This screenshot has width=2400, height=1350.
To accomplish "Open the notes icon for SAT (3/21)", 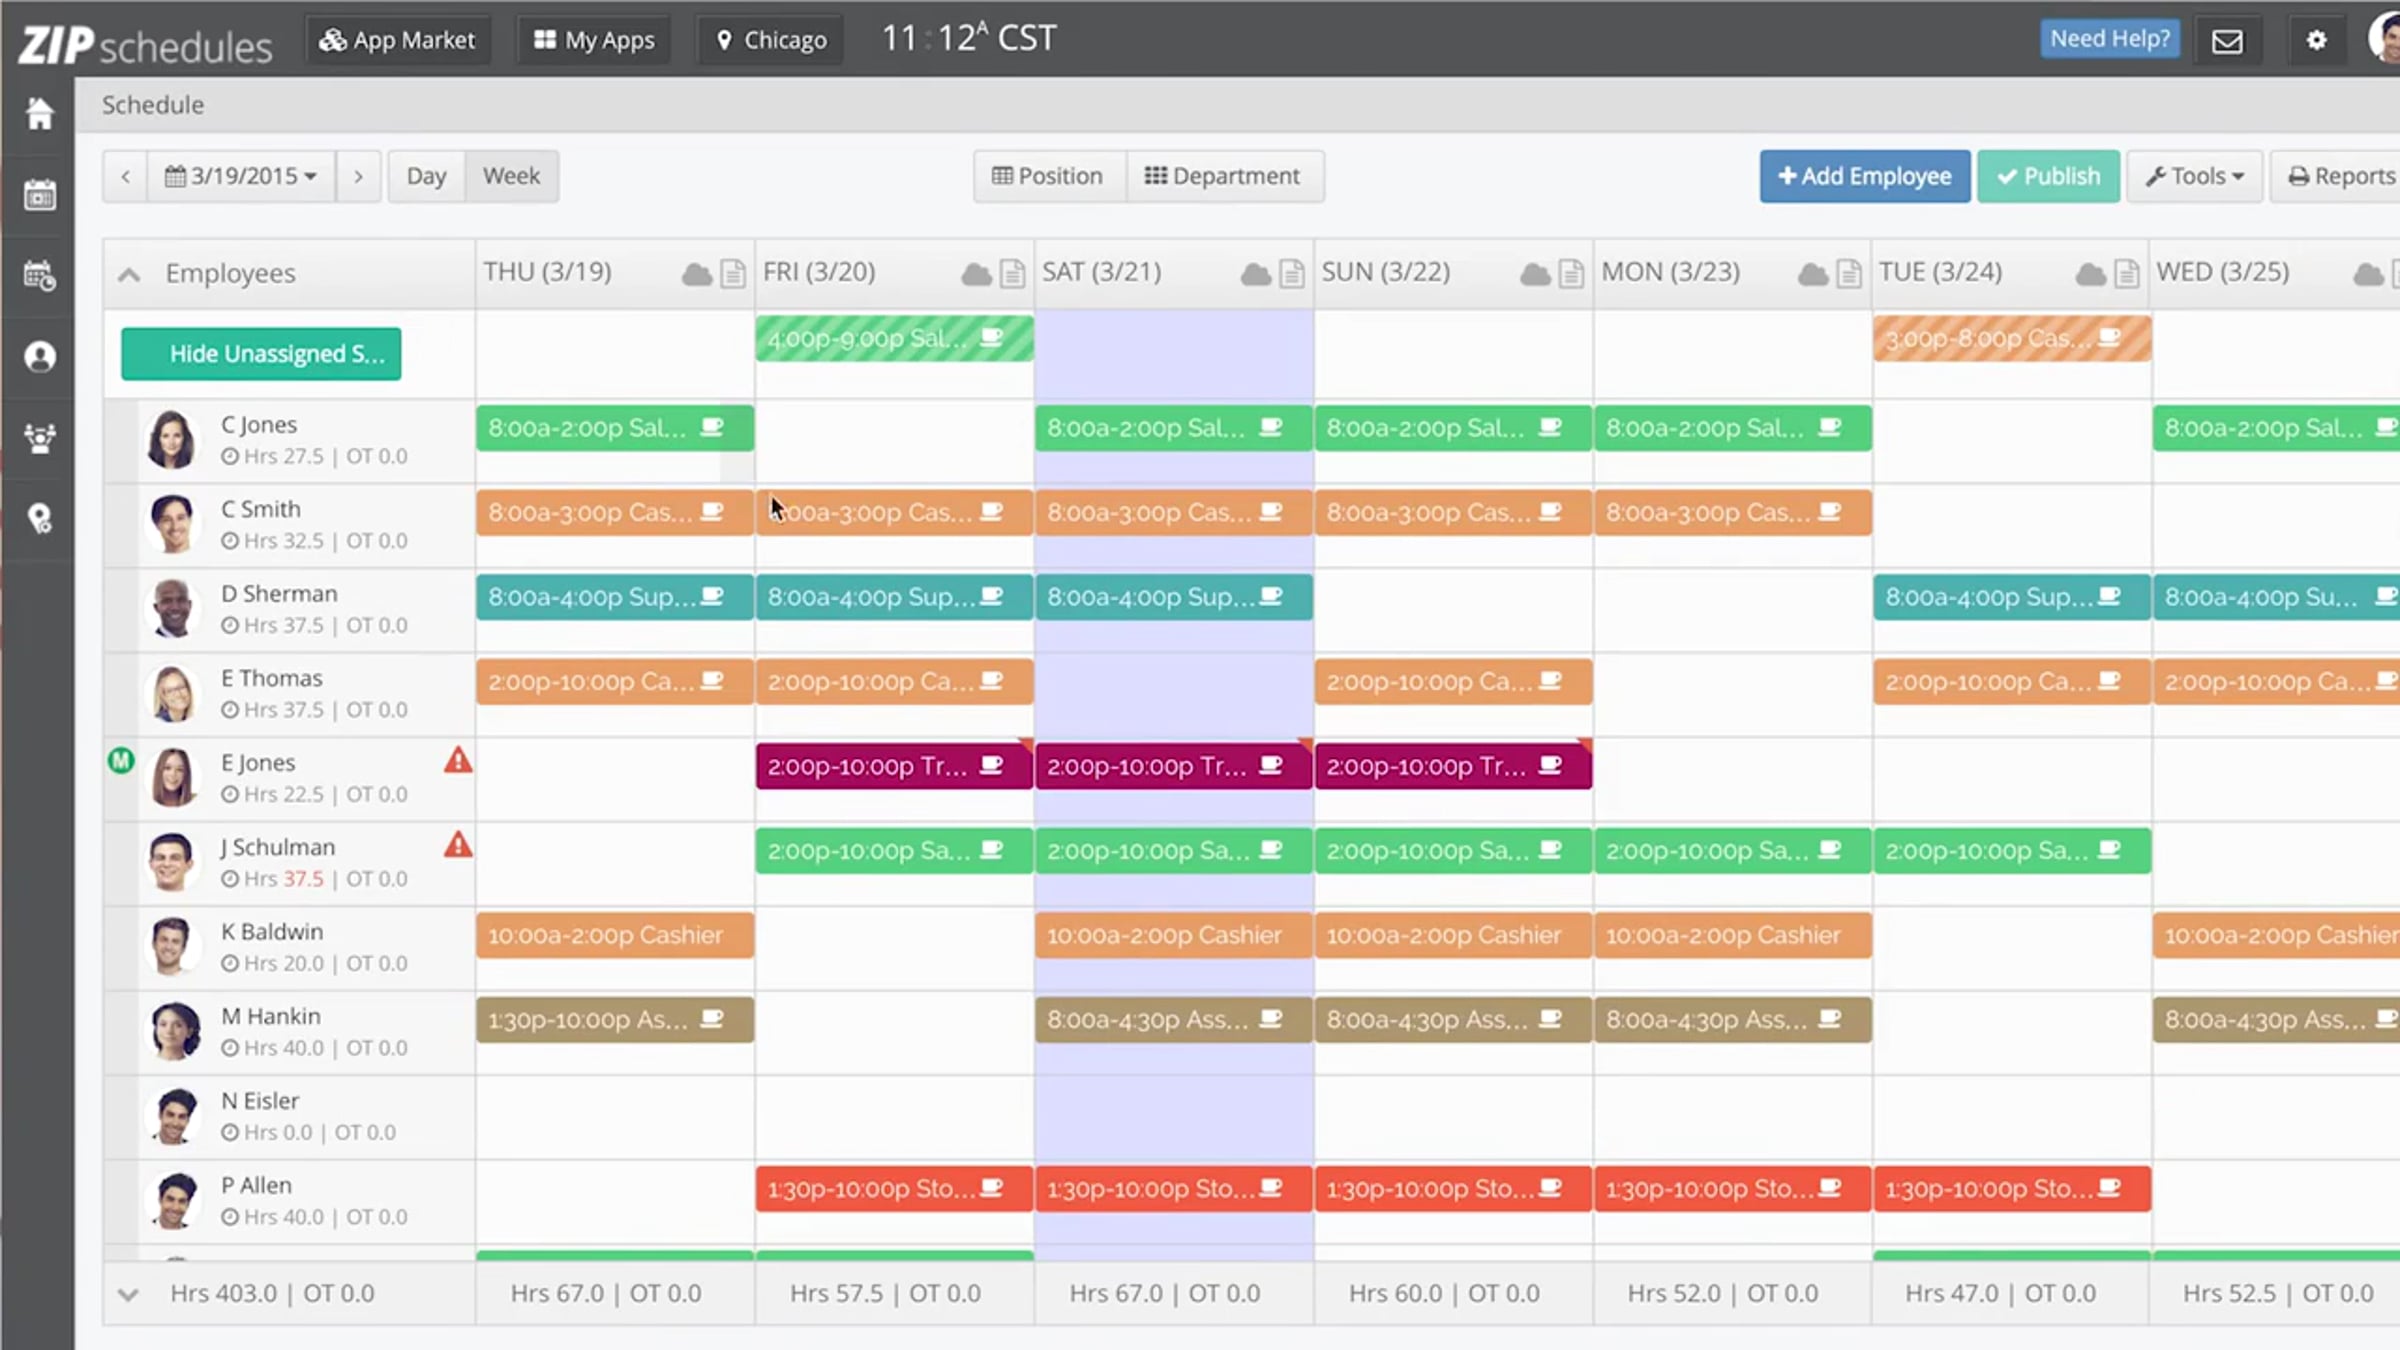I will pos(1291,274).
